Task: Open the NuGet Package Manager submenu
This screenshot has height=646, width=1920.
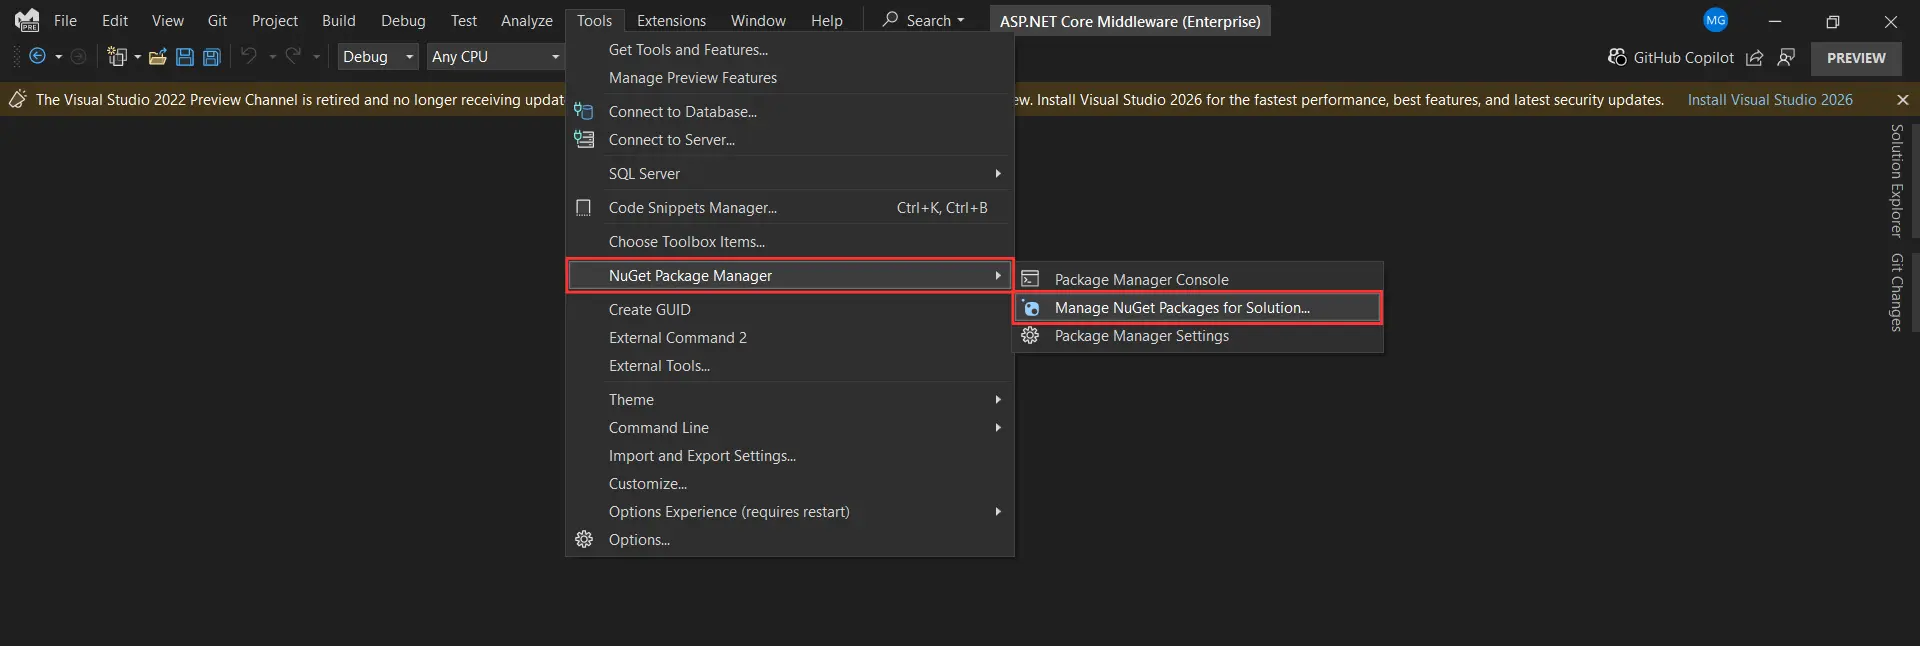Action: click(790, 275)
